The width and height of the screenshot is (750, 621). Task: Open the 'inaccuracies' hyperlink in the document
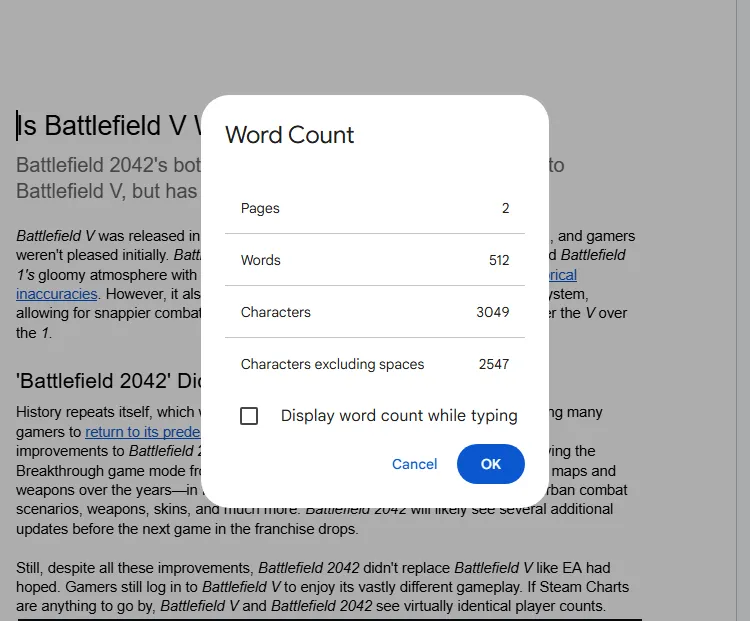coord(56,294)
